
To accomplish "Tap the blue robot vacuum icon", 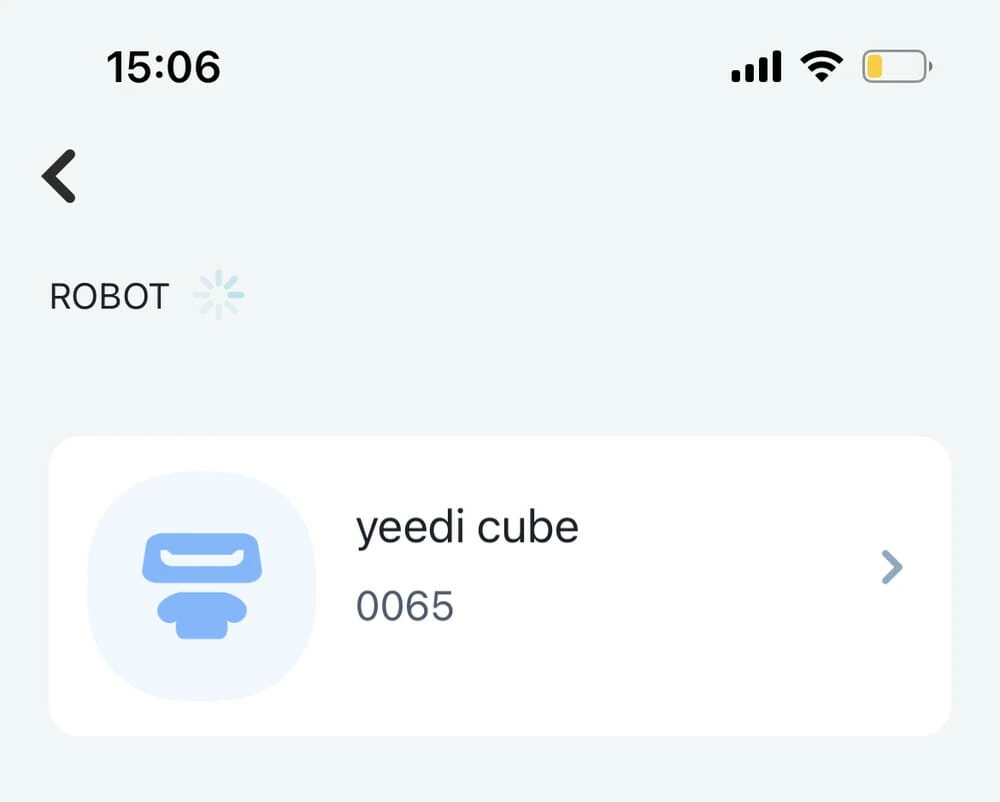I will (201, 585).
